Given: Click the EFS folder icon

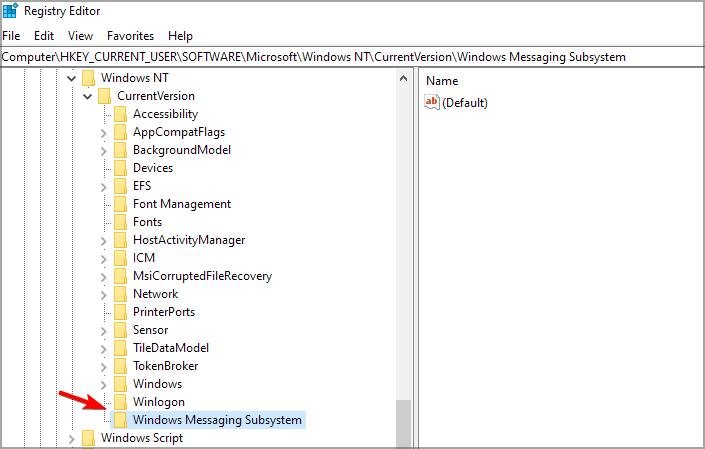Looking at the screenshot, I should 120,186.
